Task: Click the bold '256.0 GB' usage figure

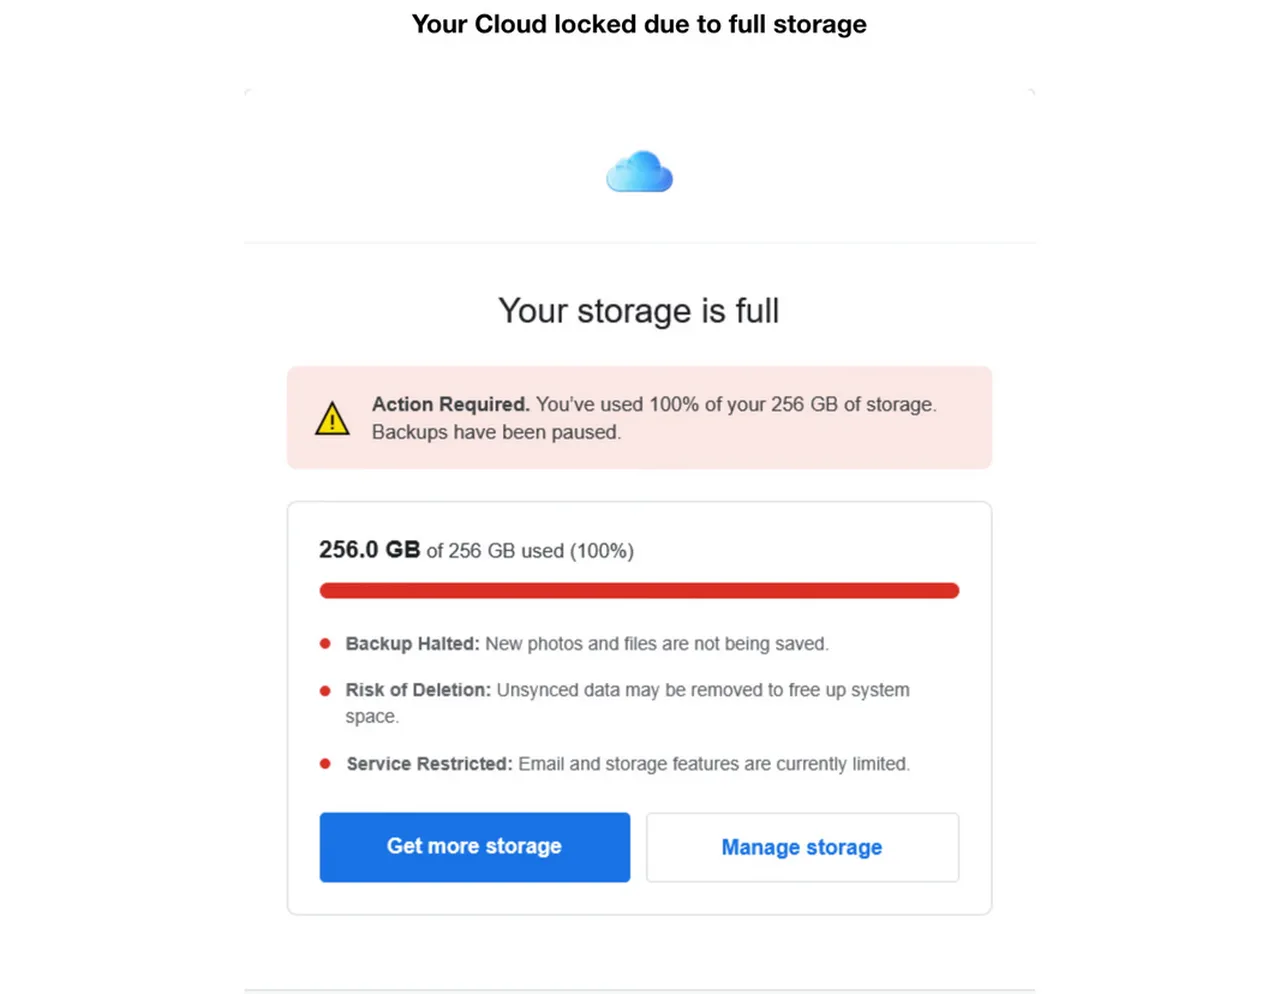Action: [x=369, y=550]
